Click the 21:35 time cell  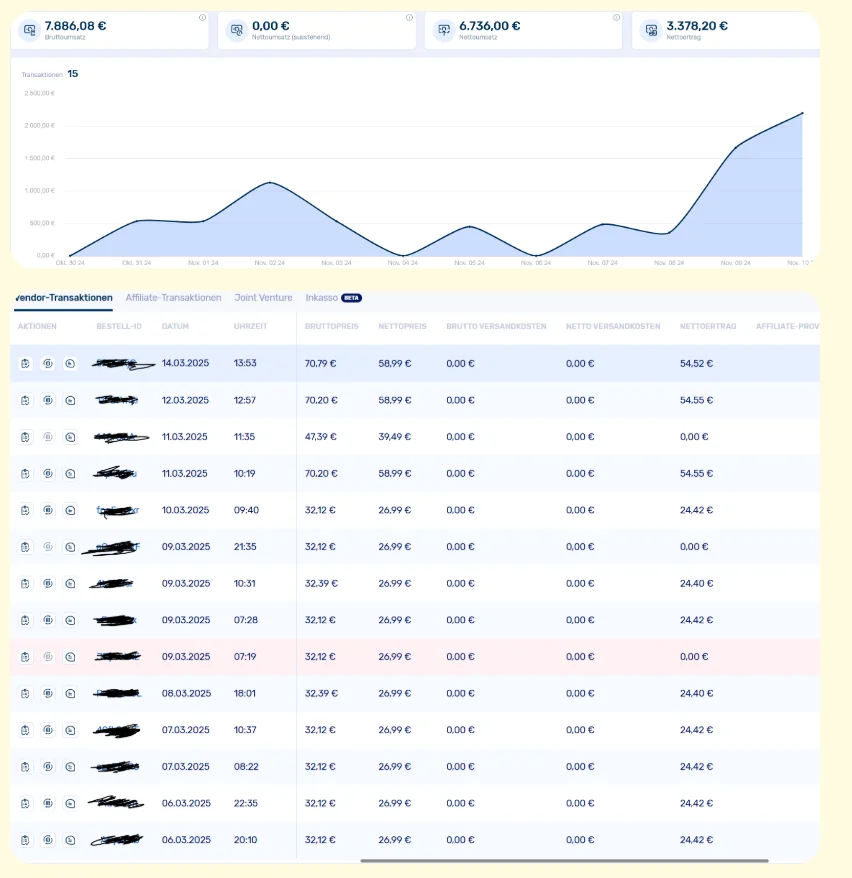point(245,547)
